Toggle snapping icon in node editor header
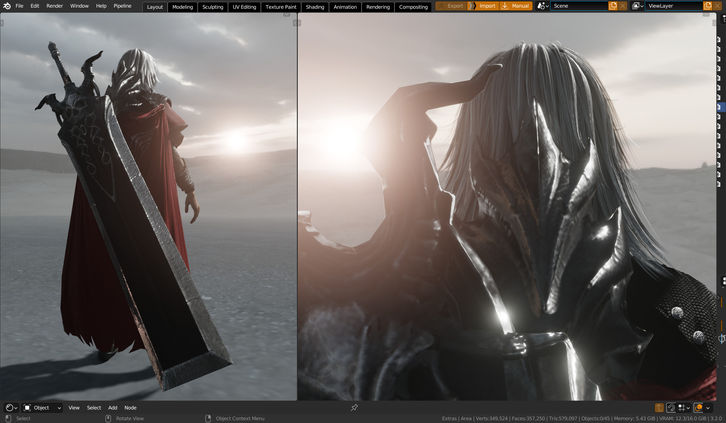 point(671,408)
